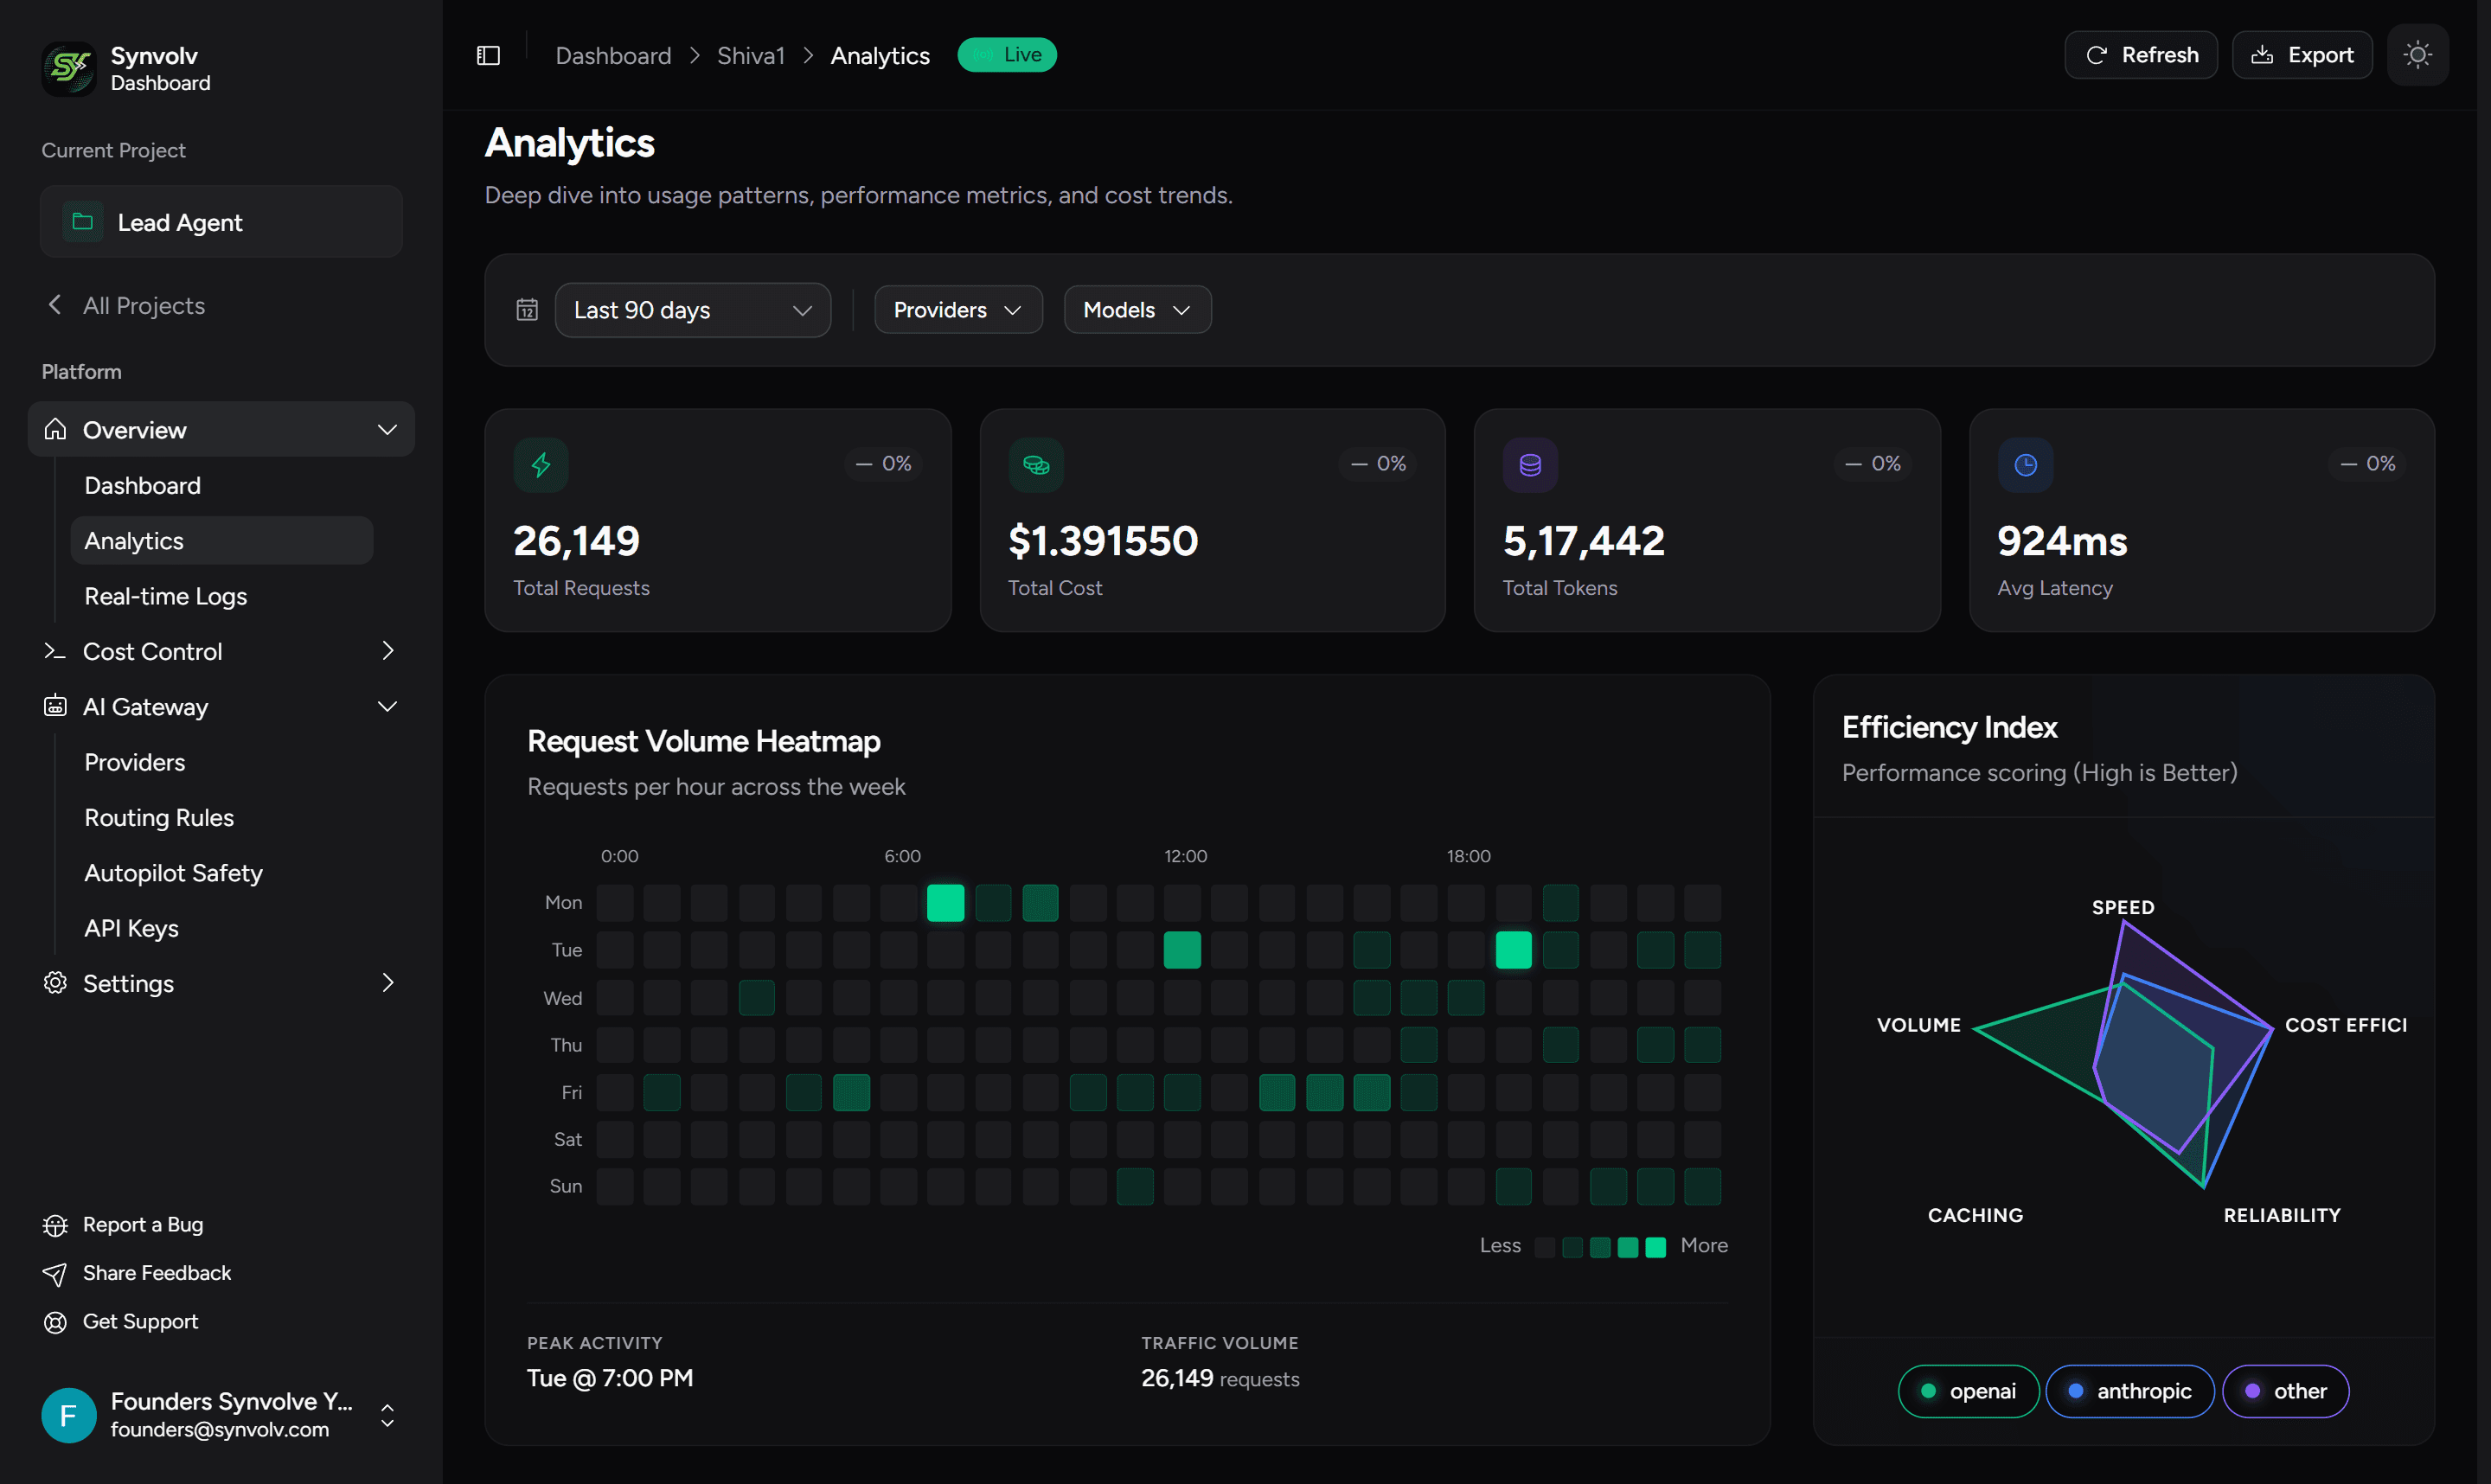Click the brightest heatmap cell on Monday

pos(945,902)
